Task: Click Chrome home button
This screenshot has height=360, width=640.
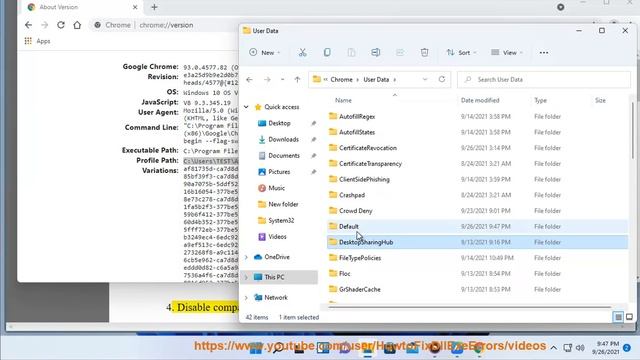Action: (x=77, y=25)
